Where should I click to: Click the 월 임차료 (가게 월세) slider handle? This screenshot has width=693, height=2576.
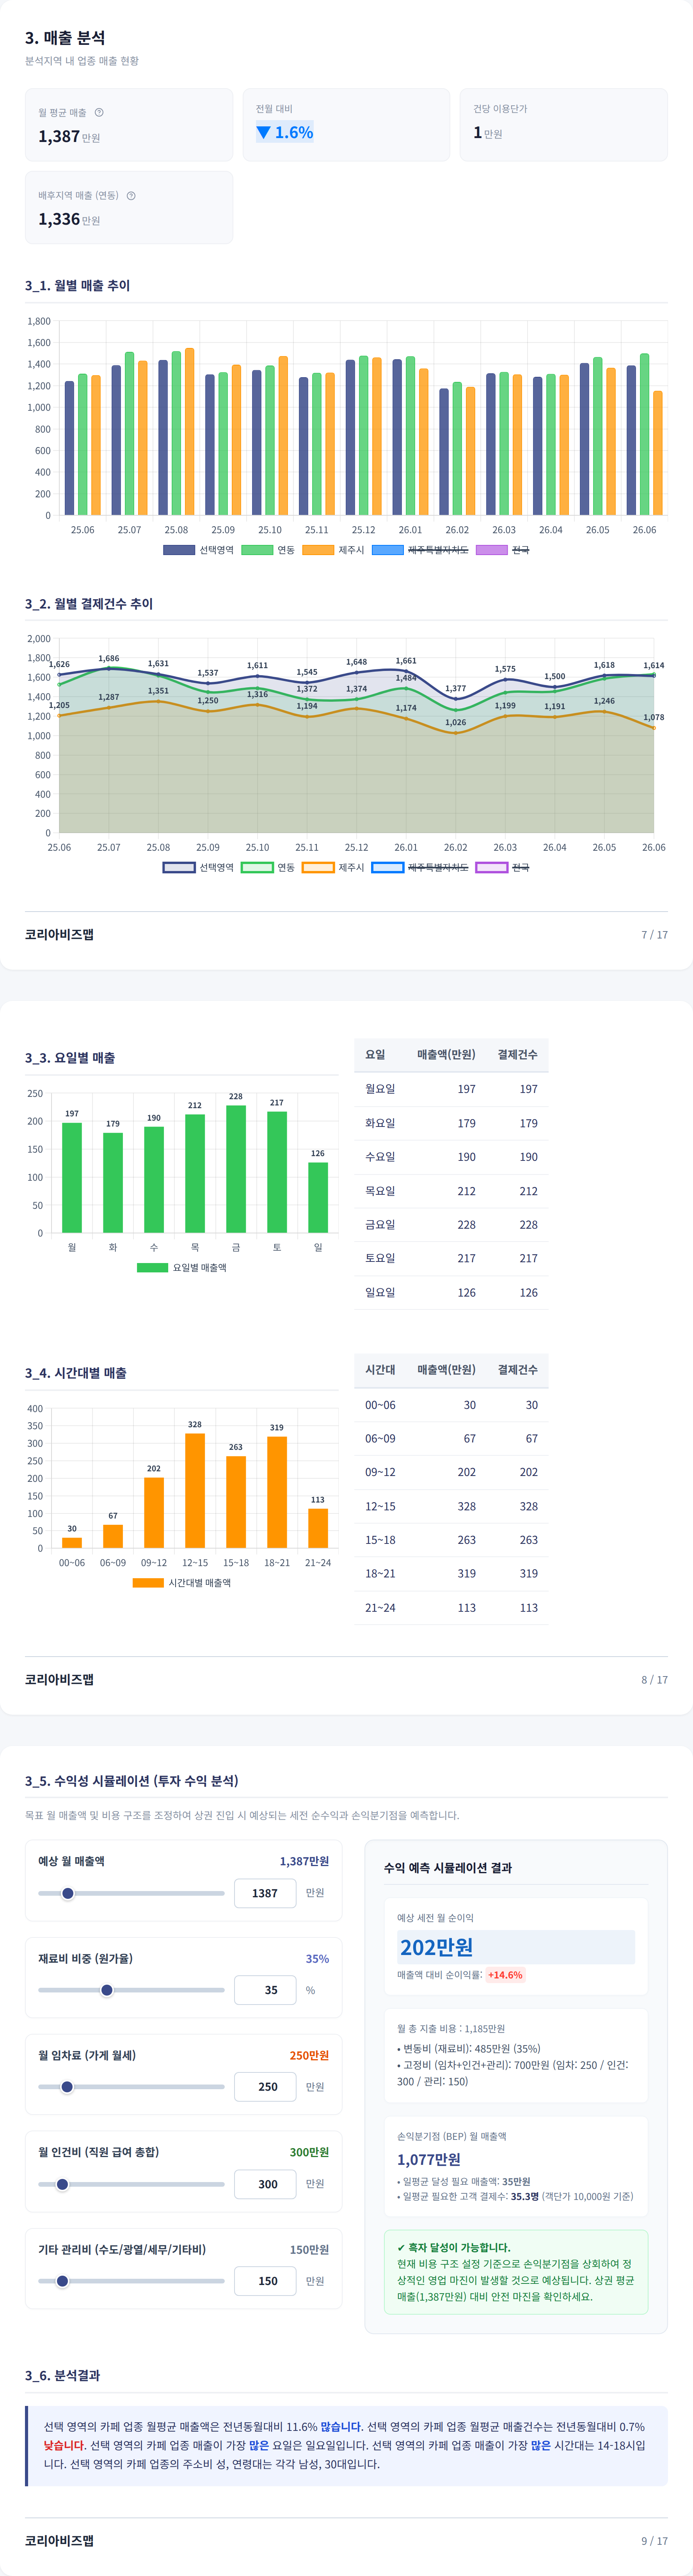click(x=67, y=2087)
